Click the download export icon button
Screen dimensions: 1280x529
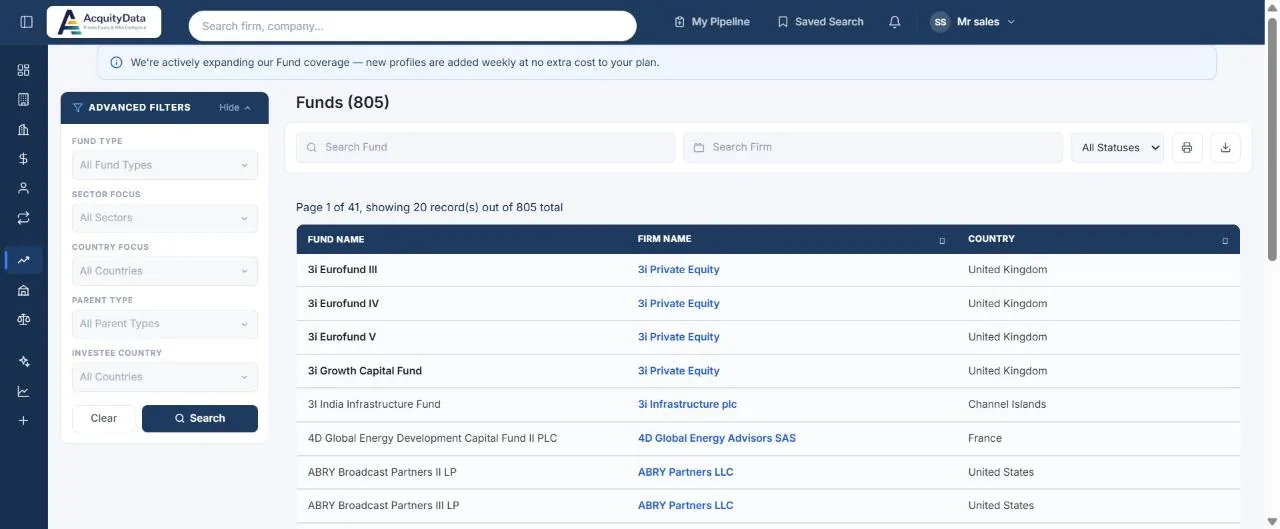1225,147
